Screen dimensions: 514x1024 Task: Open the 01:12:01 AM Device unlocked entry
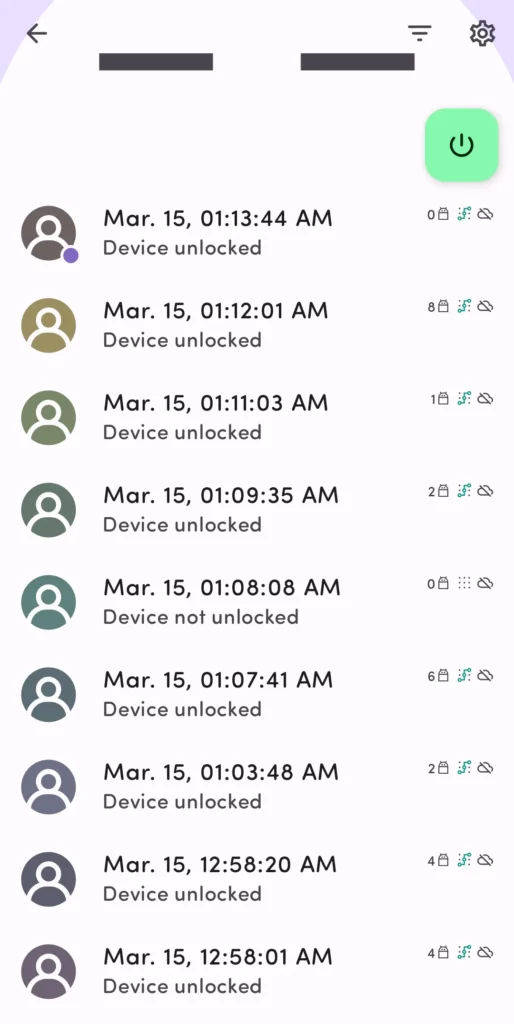pyautogui.click(x=257, y=325)
